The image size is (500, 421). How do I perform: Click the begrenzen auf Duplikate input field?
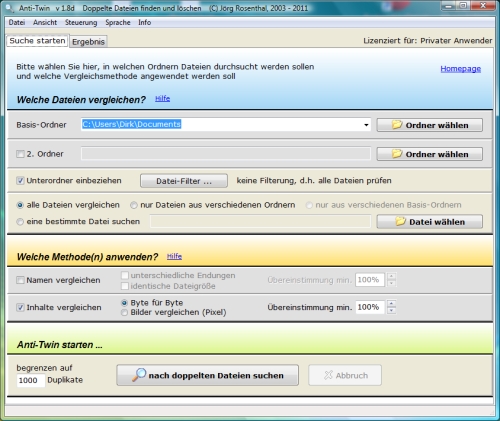pyautogui.click(x=31, y=380)
